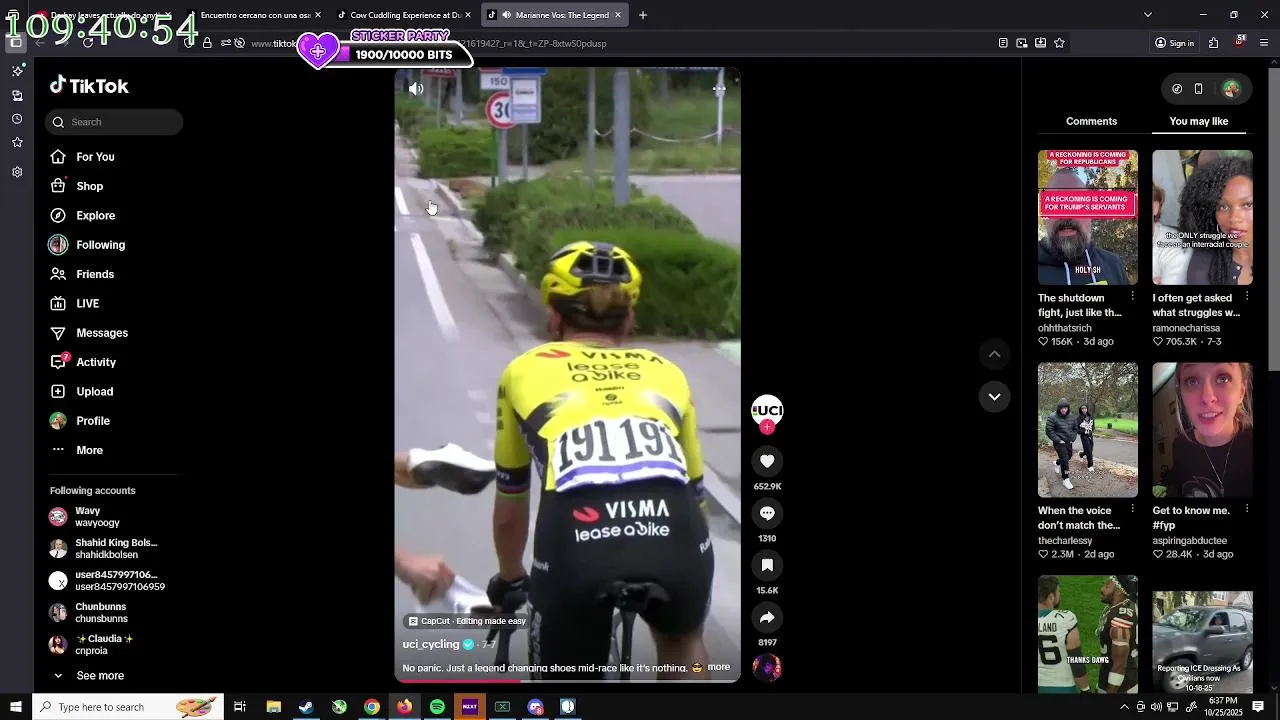Open Steam from the Windows taskbar
The image size is (1280, 720).
pos(306,707)
